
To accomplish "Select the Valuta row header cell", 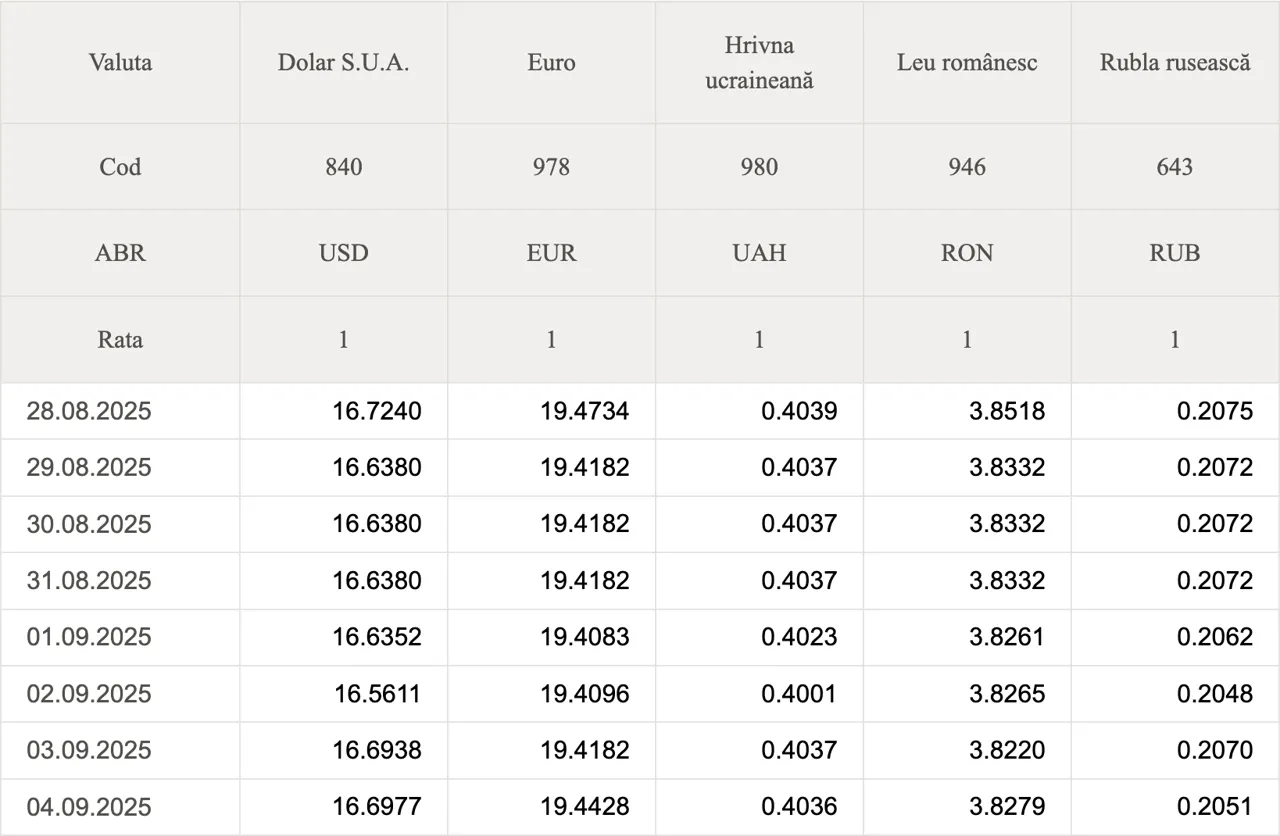I will 120,62.
